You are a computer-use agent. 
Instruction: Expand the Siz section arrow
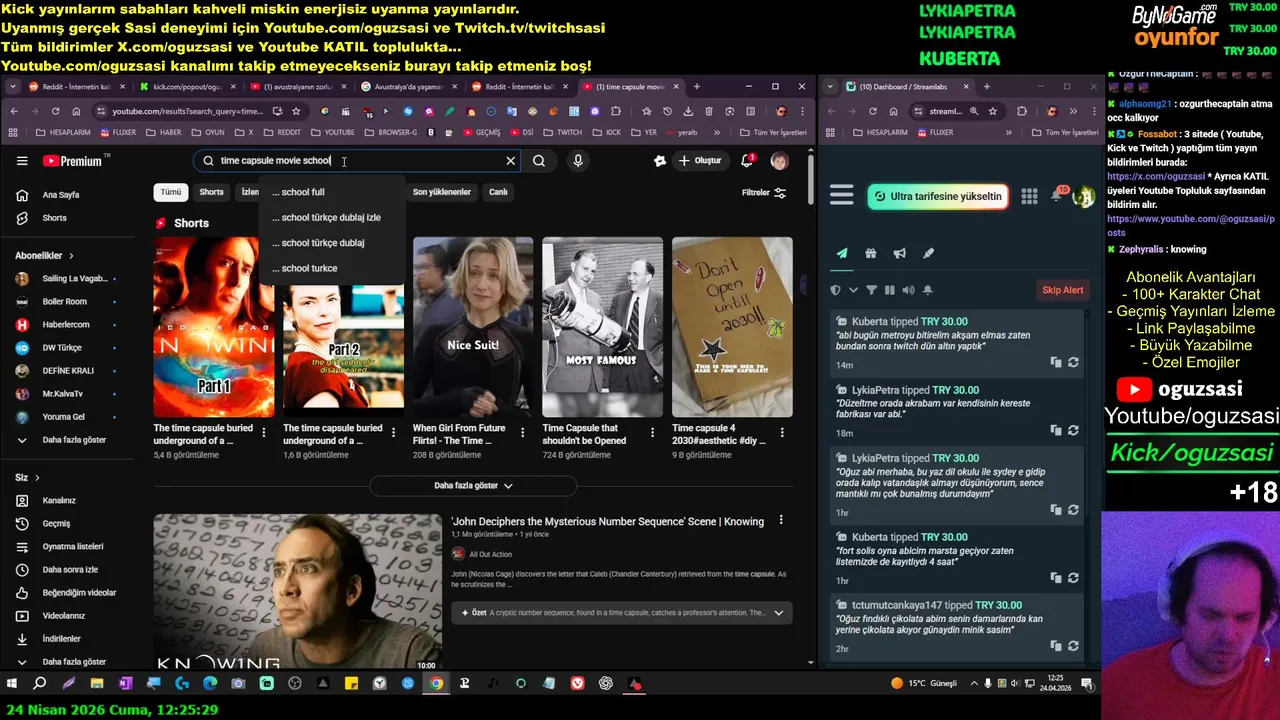pyautogui.click(x=37, y=478)
